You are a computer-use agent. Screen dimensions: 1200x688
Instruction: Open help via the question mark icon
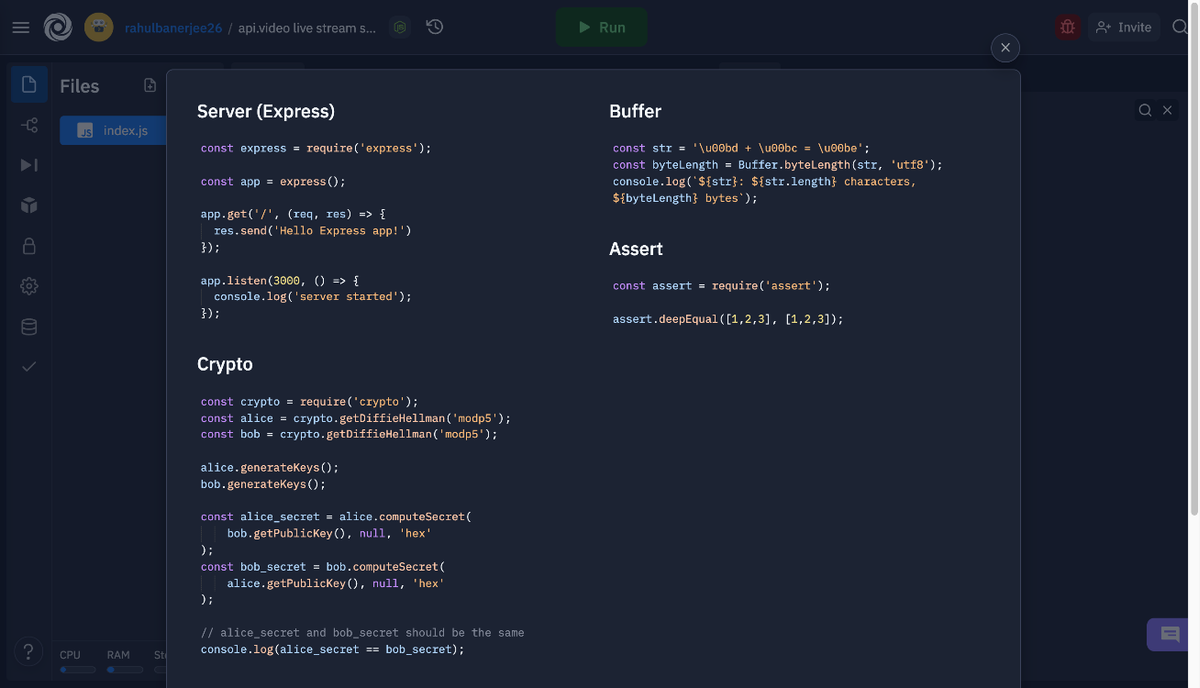[28, 651]
